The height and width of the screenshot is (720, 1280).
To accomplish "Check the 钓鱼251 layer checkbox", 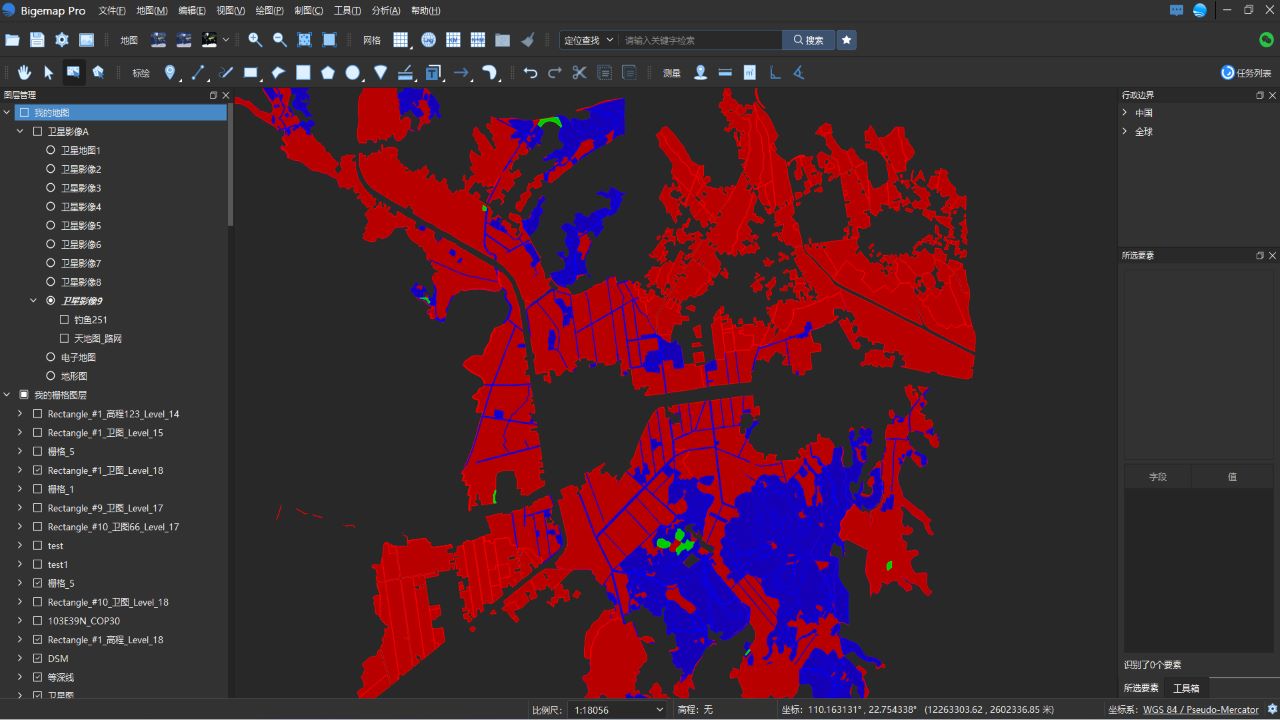I will point(64,319).
